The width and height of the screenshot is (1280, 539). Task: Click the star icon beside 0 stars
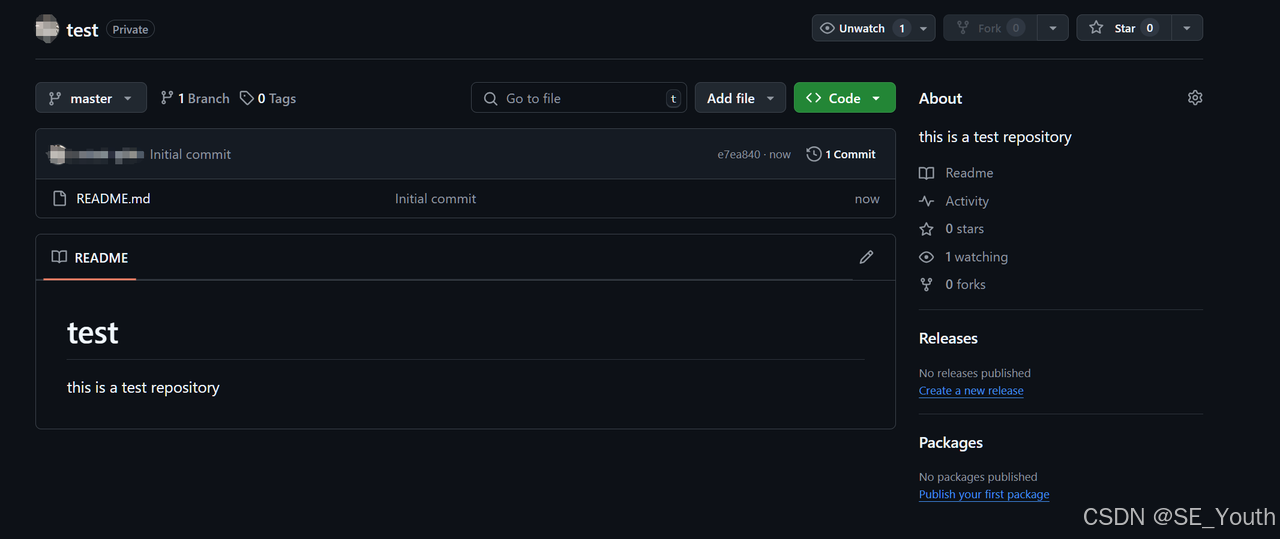pyautogui.click(x=926, y=229)
